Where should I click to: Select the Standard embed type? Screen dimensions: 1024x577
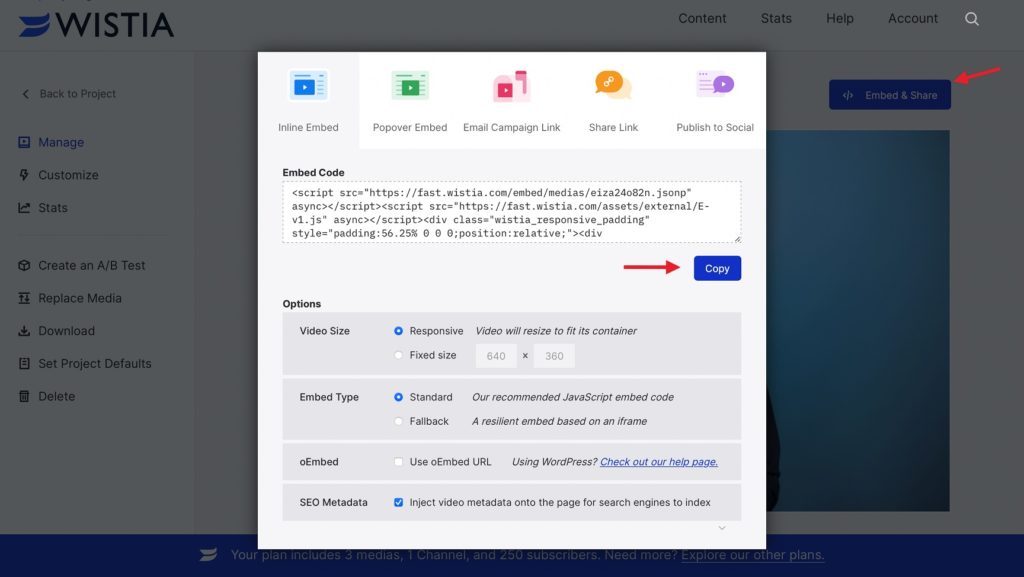click(398, 397)
